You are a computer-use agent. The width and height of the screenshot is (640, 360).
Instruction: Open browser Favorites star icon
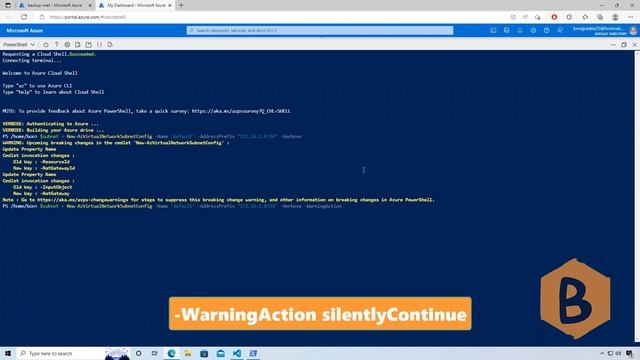pos(585,17)
